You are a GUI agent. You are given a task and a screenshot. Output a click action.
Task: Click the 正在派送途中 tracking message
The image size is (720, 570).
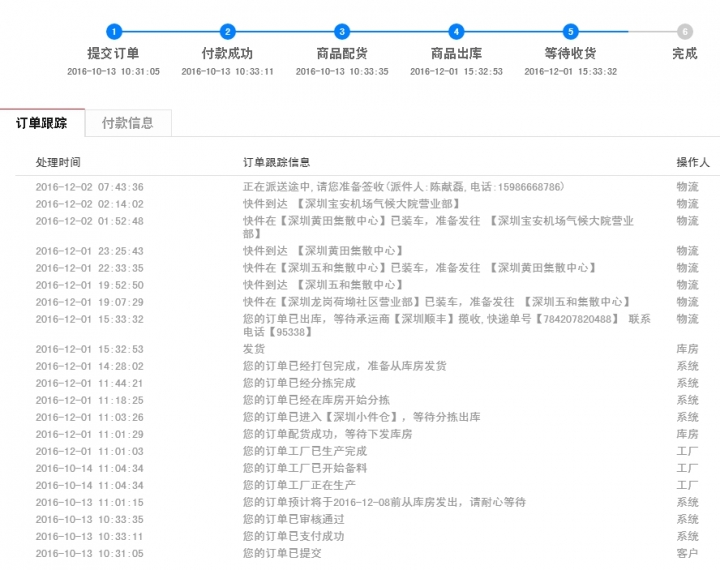pos(404,187)
